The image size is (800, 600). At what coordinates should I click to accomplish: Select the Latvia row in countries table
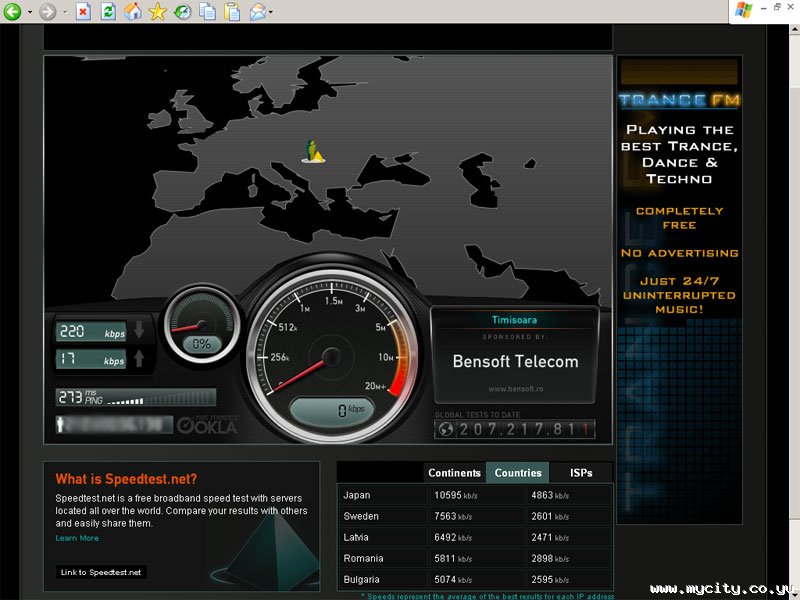[475, 537]
